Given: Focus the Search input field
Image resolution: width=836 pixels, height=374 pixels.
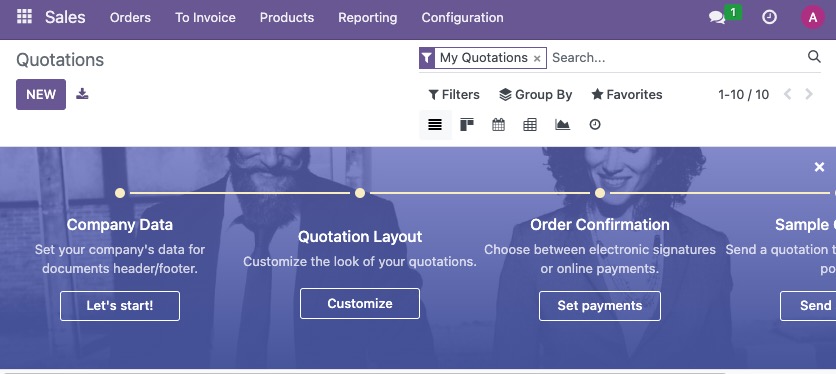Looking at the screenshot, I should point(676,58).
